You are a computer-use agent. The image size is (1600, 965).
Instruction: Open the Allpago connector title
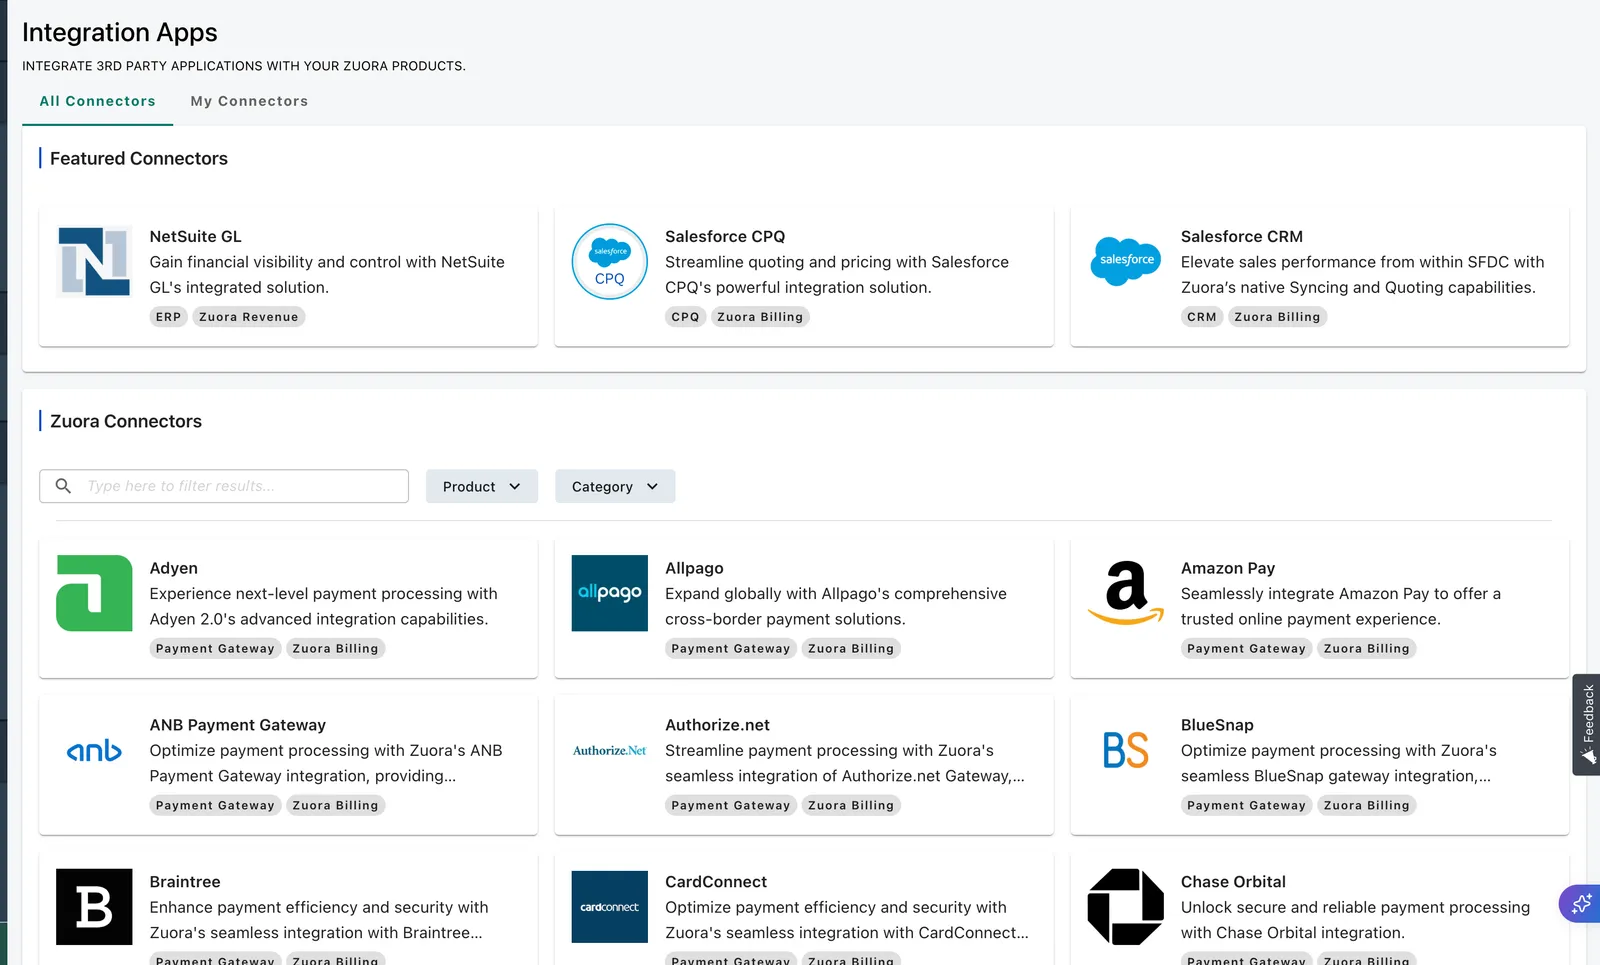(x=694, y=568)
